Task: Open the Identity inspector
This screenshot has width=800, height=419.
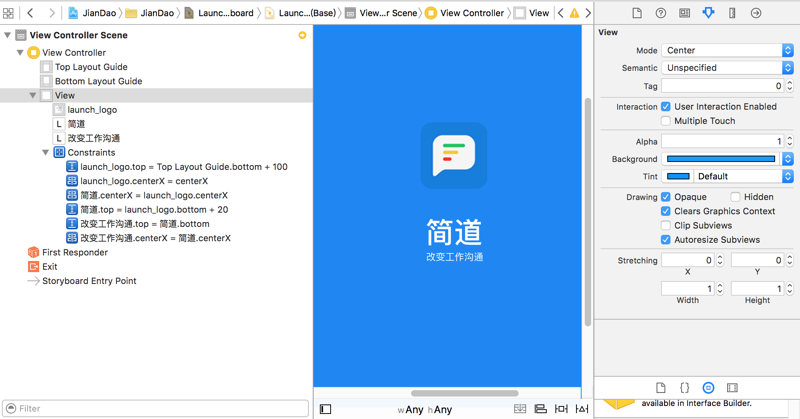Action: 685,13
